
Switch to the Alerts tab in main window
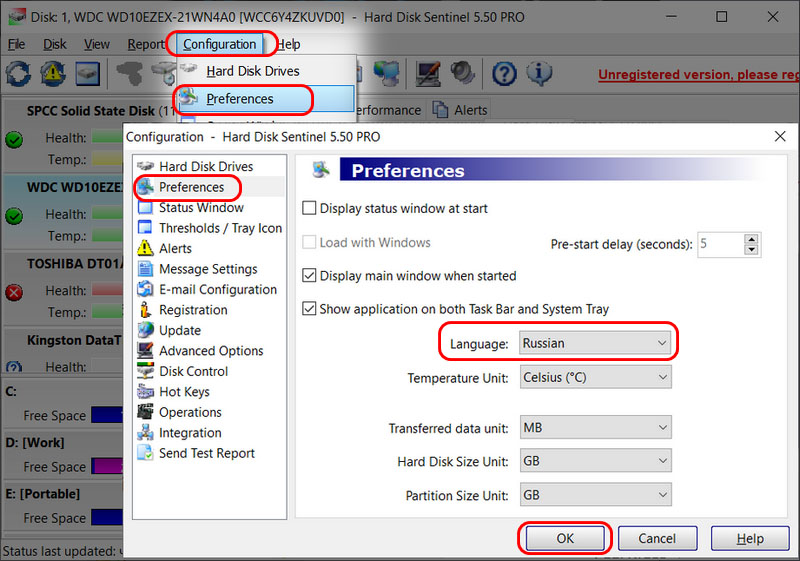pos(460,110)
